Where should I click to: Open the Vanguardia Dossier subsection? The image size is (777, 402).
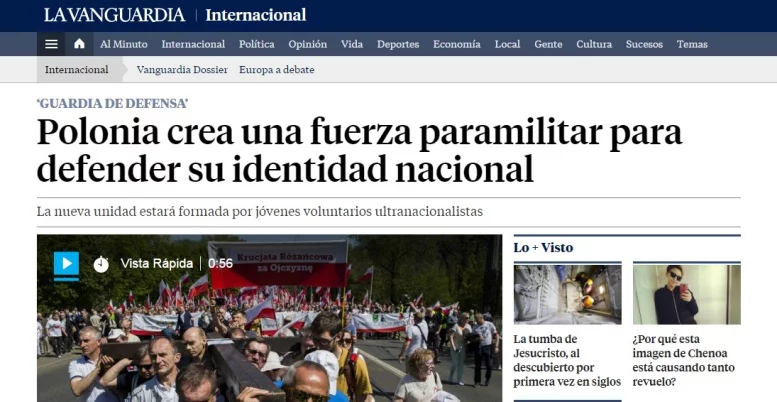click(182, 70)
